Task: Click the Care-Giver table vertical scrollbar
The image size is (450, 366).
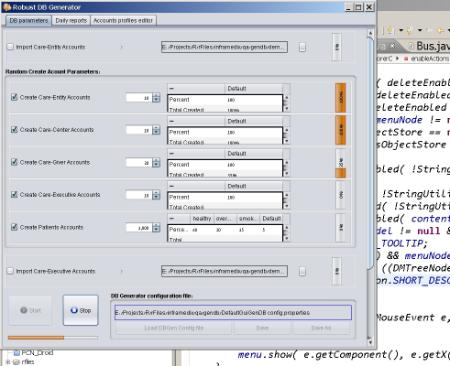Action: [286, 168]
